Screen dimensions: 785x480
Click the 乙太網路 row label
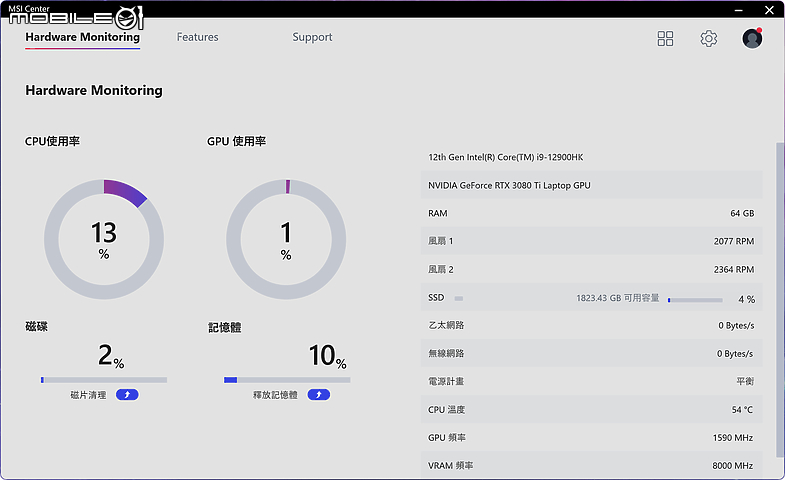446,325
